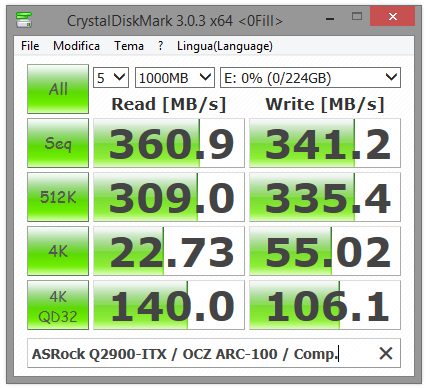Click the CrystalDiskMark 3.0.3 x64 title text
430x388 pixels.
tap(175, 21)
